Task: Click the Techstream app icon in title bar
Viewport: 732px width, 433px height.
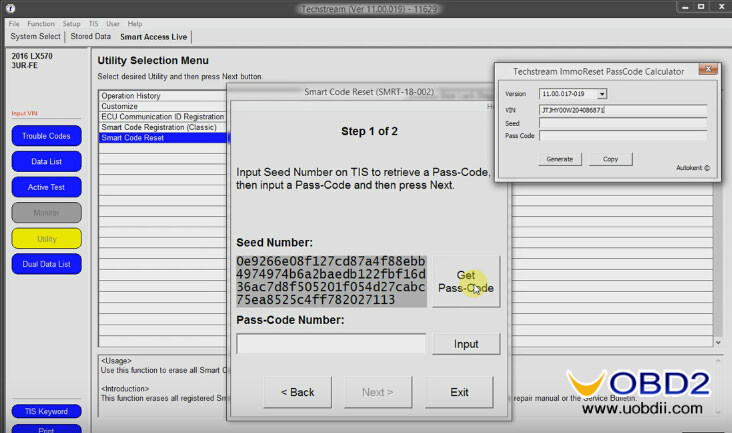Action: (x=10, y=8)
